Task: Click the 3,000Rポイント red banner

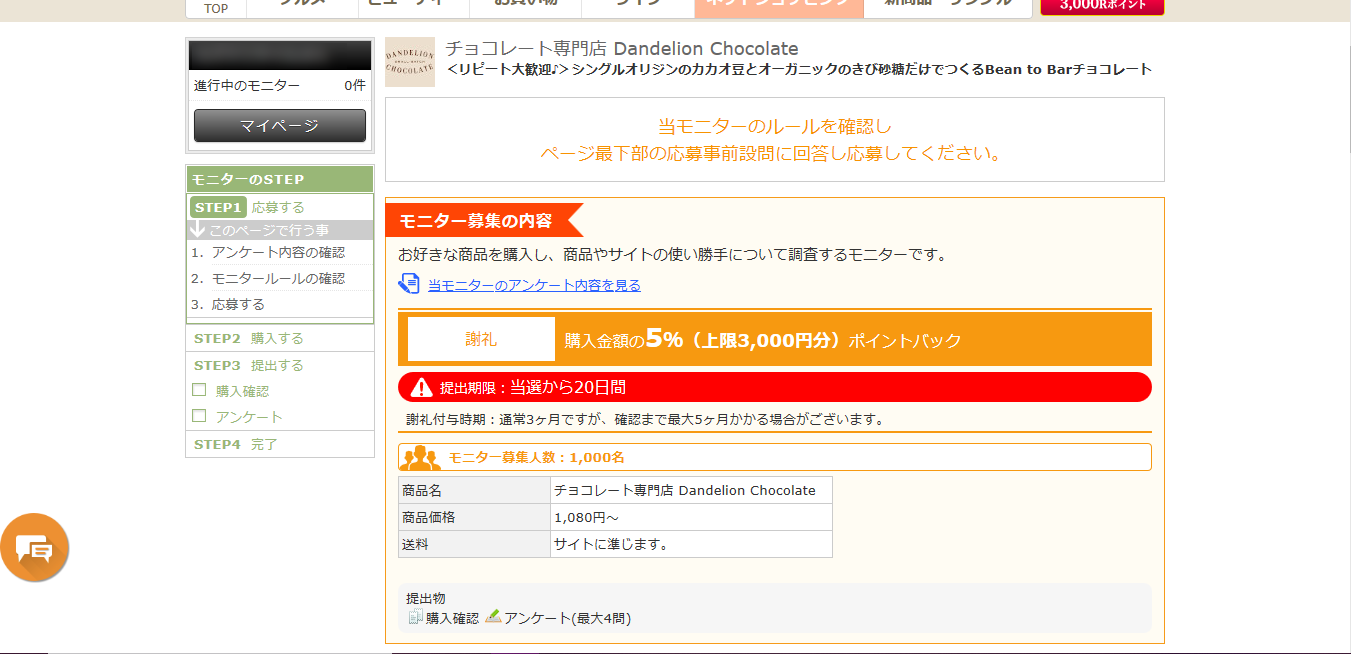Action: coord(1102,6)
